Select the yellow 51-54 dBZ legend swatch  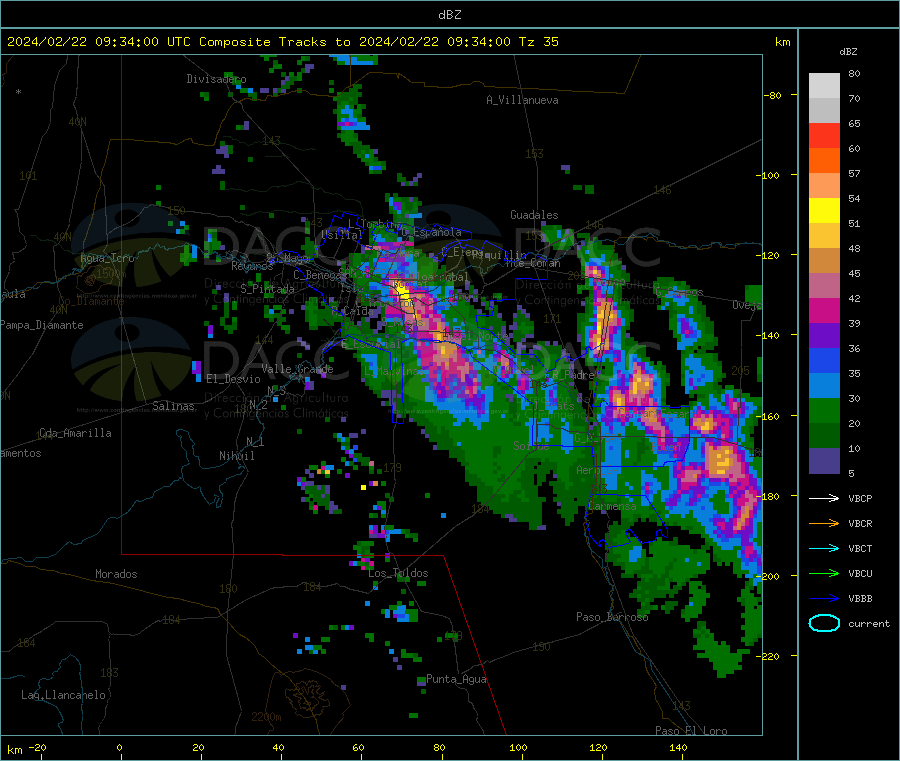[824, 211]
